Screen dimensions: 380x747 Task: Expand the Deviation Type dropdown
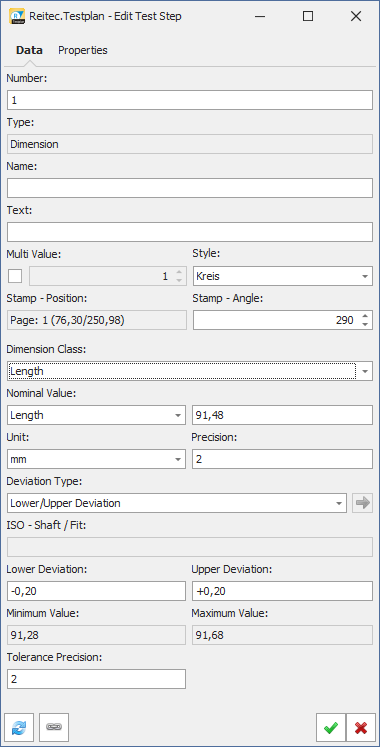click(x=177, y=503)
